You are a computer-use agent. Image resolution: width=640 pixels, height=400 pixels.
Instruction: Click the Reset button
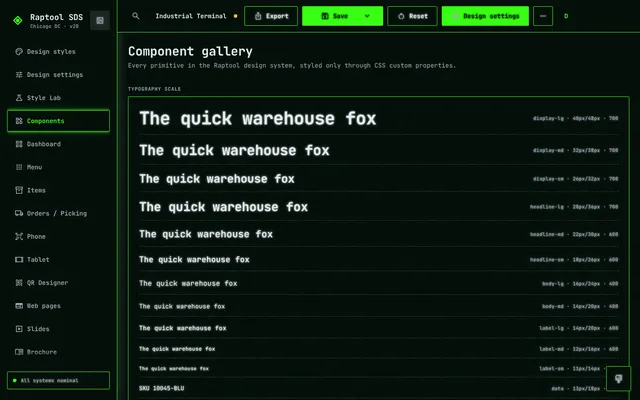(412, 16)
